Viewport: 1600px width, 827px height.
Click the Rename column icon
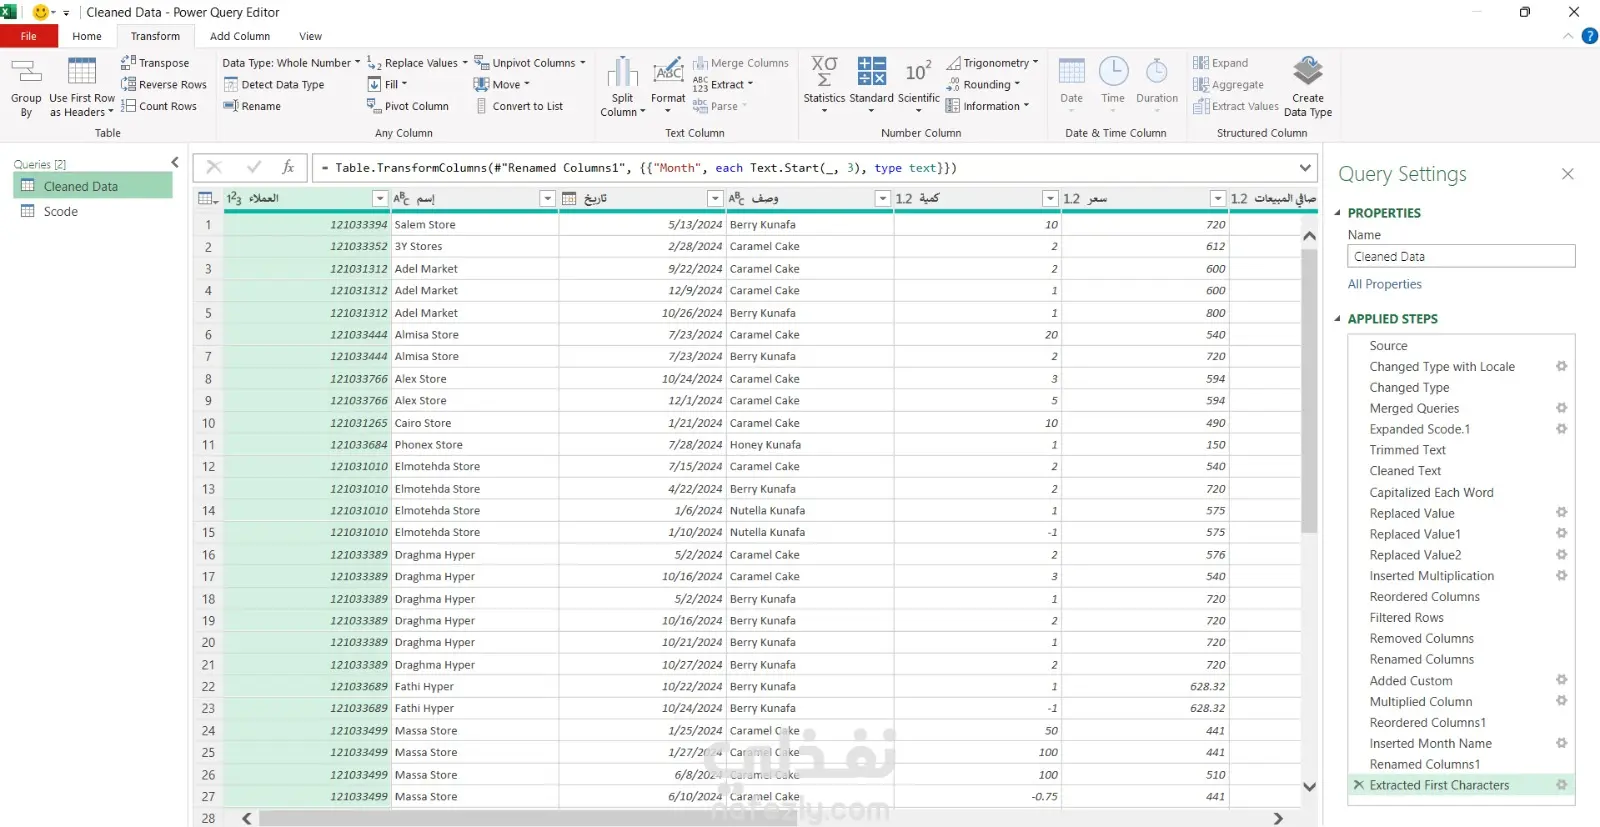point(230,106)
